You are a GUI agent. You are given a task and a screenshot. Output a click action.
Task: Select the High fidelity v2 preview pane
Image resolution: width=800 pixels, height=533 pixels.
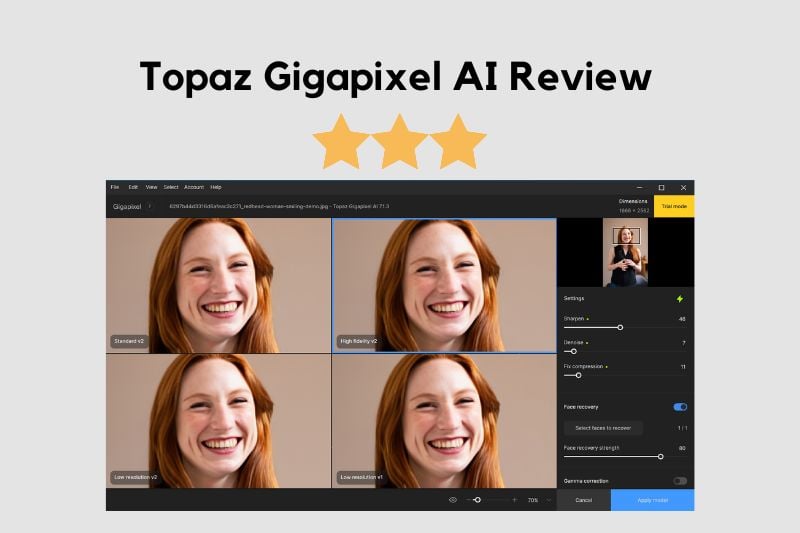tap(444, 286)
